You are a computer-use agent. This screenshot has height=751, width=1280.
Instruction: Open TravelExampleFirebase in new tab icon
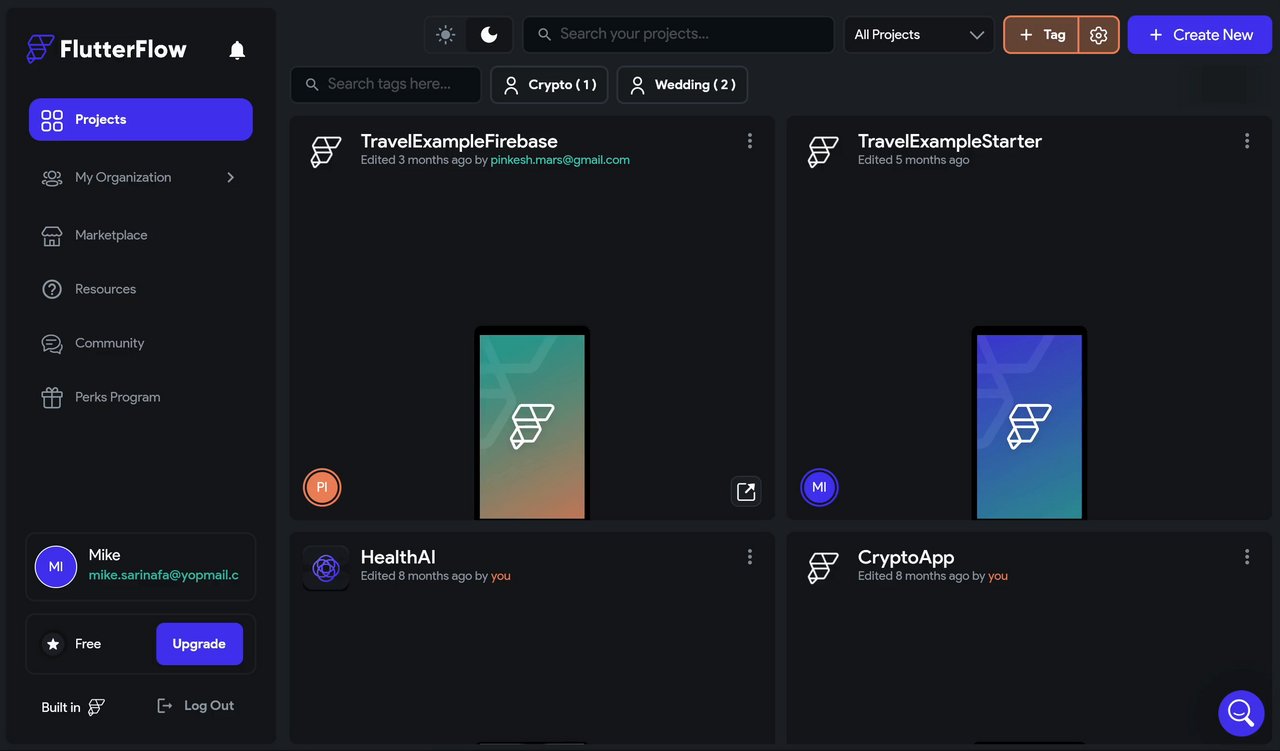tap(746, 491)
